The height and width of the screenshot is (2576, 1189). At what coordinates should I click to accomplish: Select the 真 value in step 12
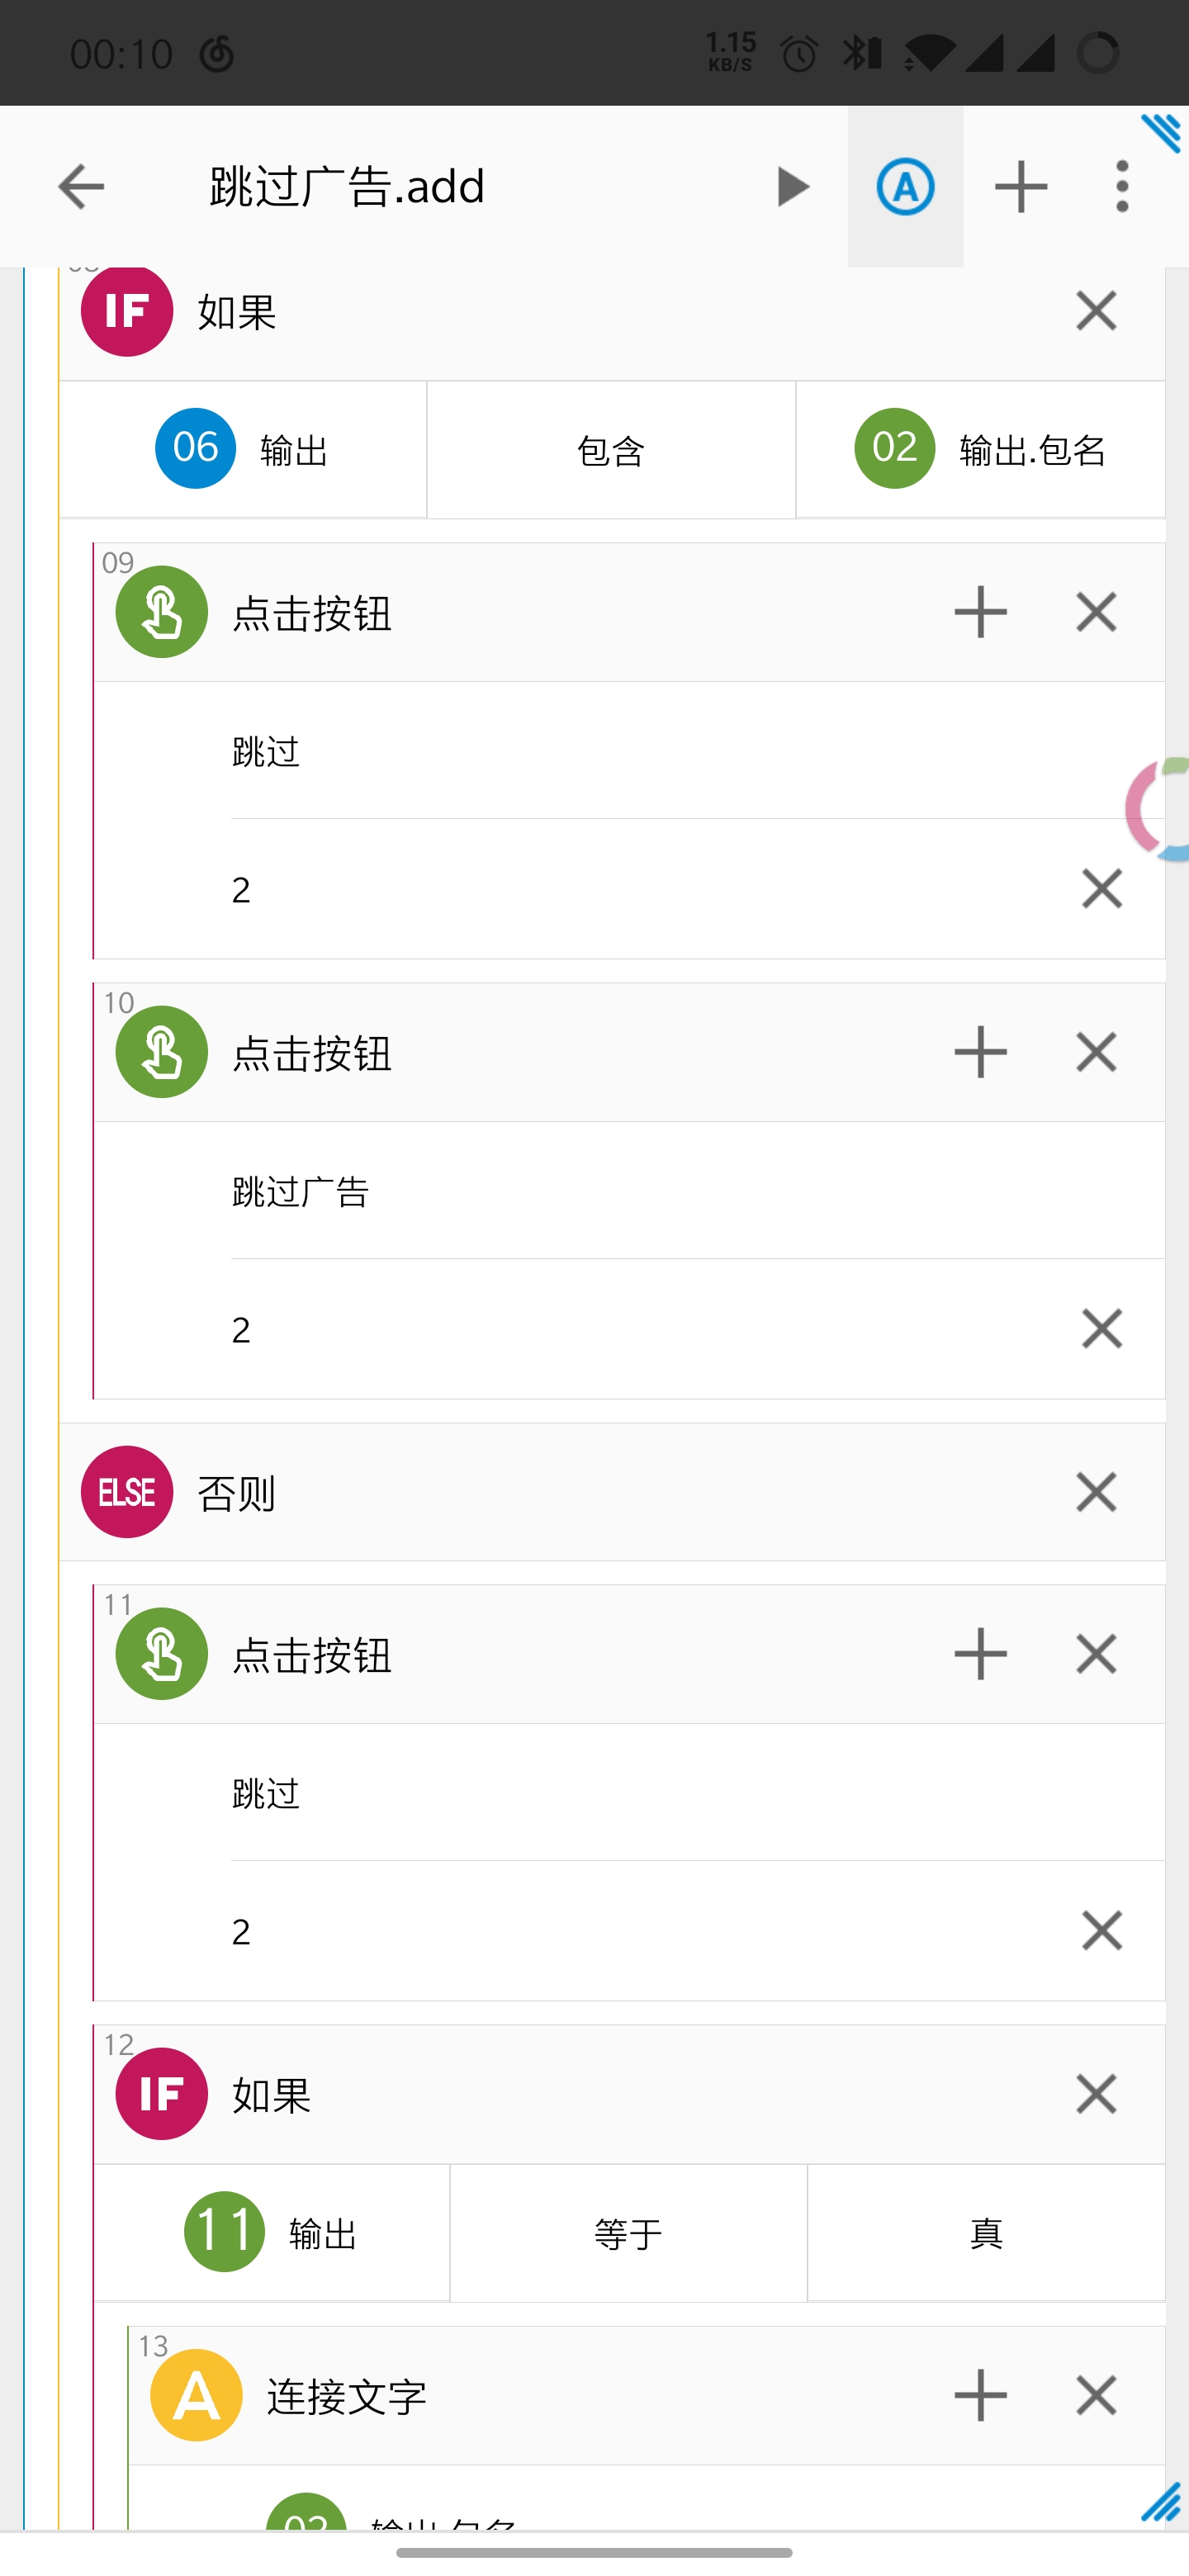click(986, 2233)
